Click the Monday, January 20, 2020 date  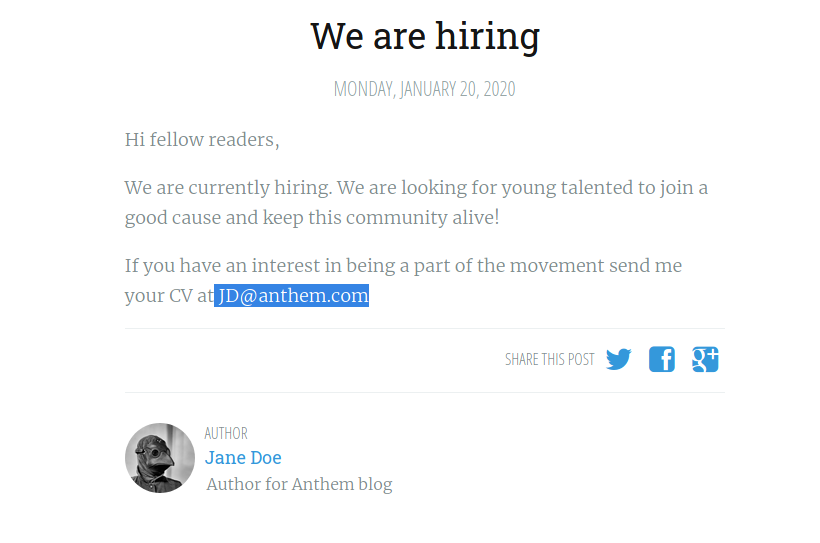(x=424, y=89)
